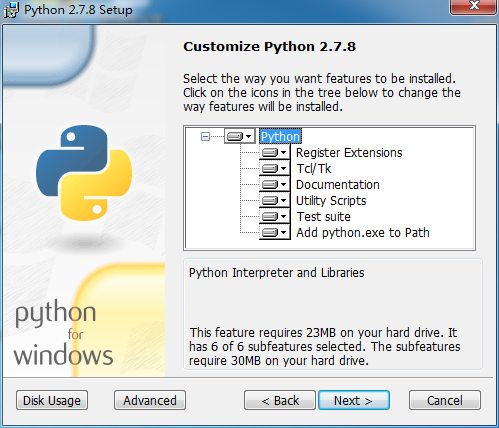Select the Register Extensions tree item
Screen dimensions: 499x428
349,153
